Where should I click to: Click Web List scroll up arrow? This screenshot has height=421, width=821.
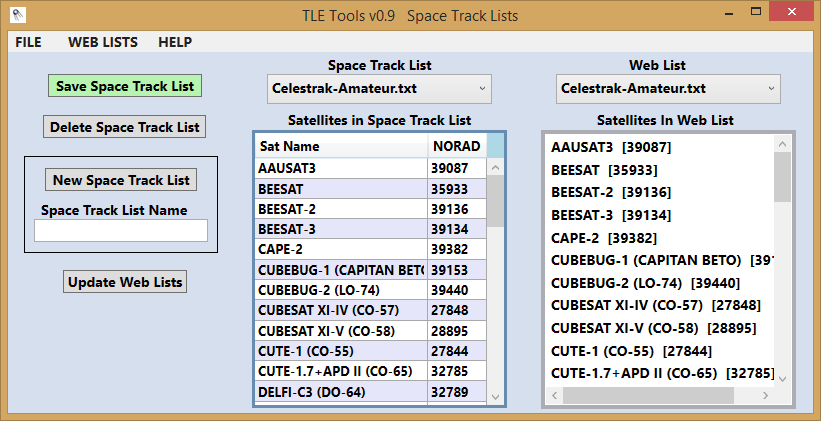783,143
